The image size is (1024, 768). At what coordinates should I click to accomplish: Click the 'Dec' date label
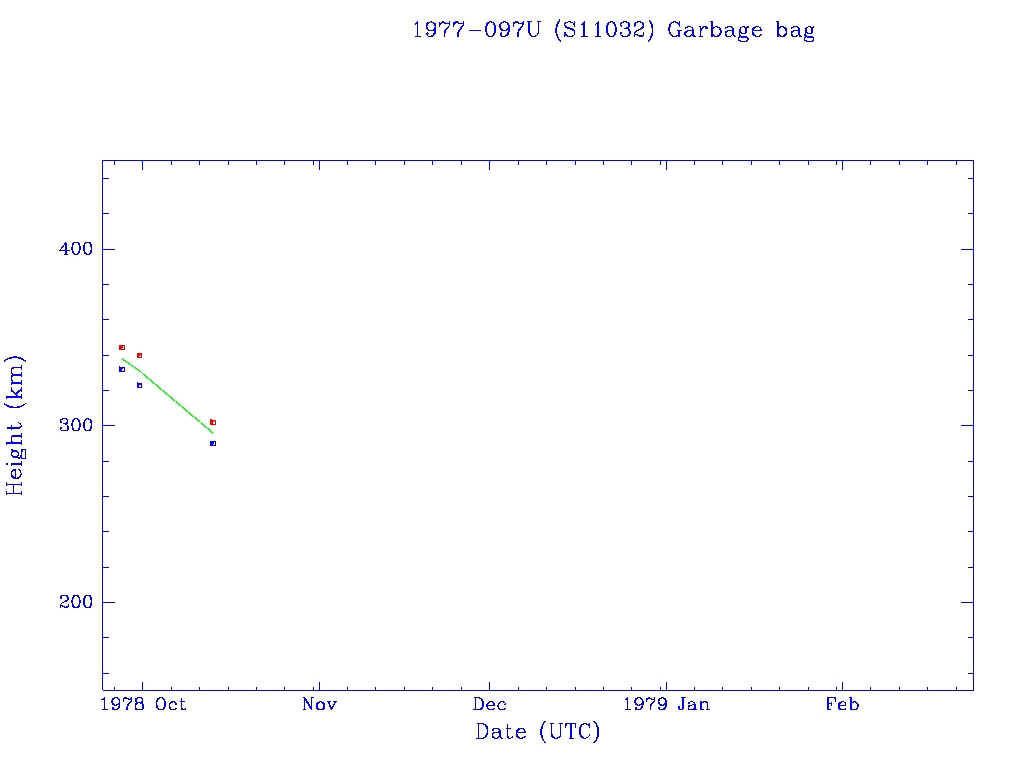coord(490,705)
